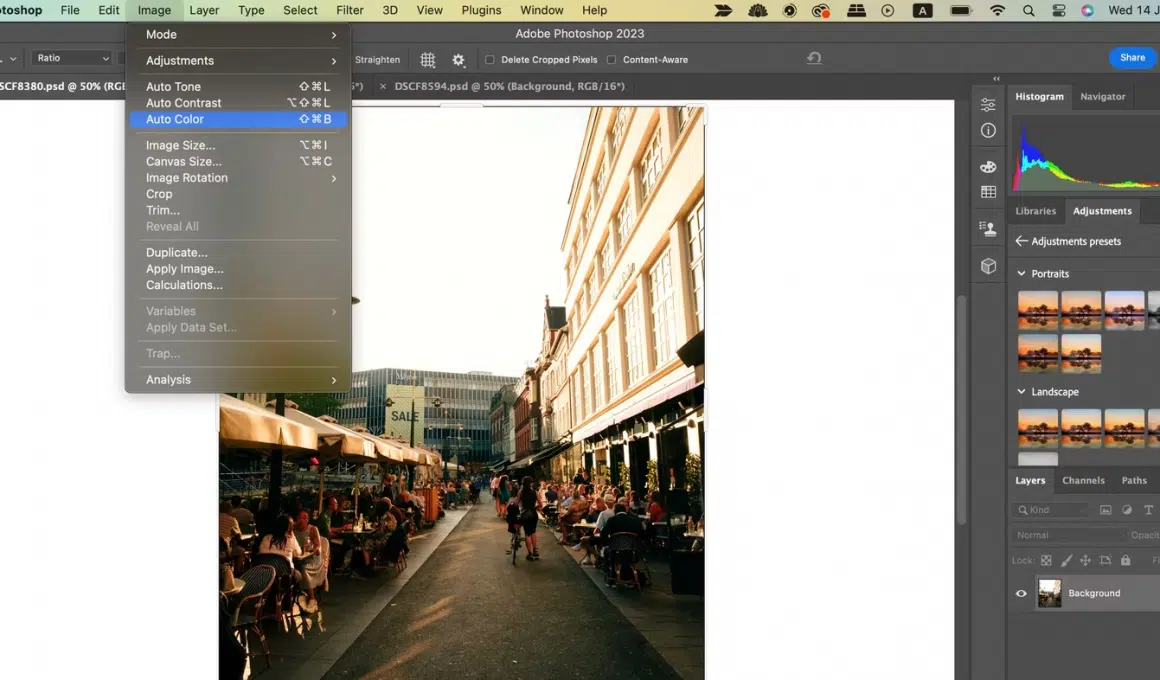1160x680 pixels.
Task: Switch to the Channels tab
Action: [x=1083, y=481]
